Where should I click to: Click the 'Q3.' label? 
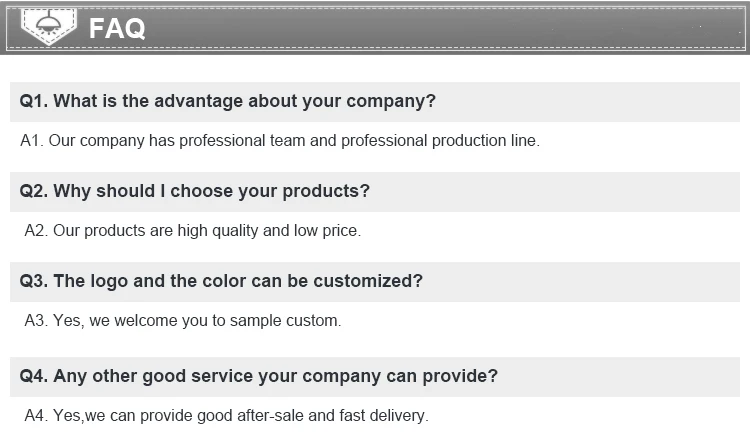(33, 281)
